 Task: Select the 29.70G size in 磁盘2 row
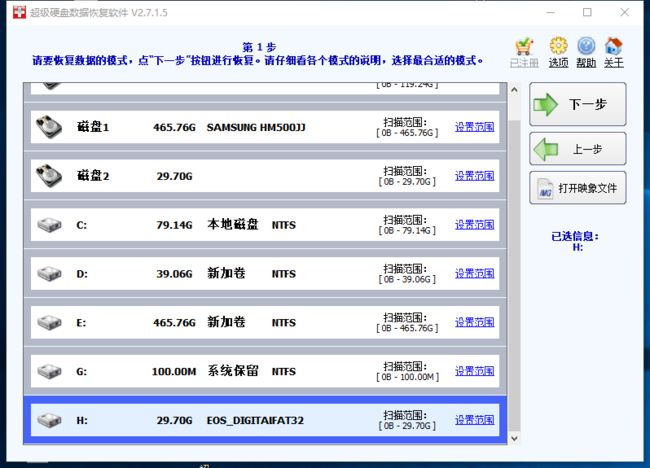coord(174,176)
